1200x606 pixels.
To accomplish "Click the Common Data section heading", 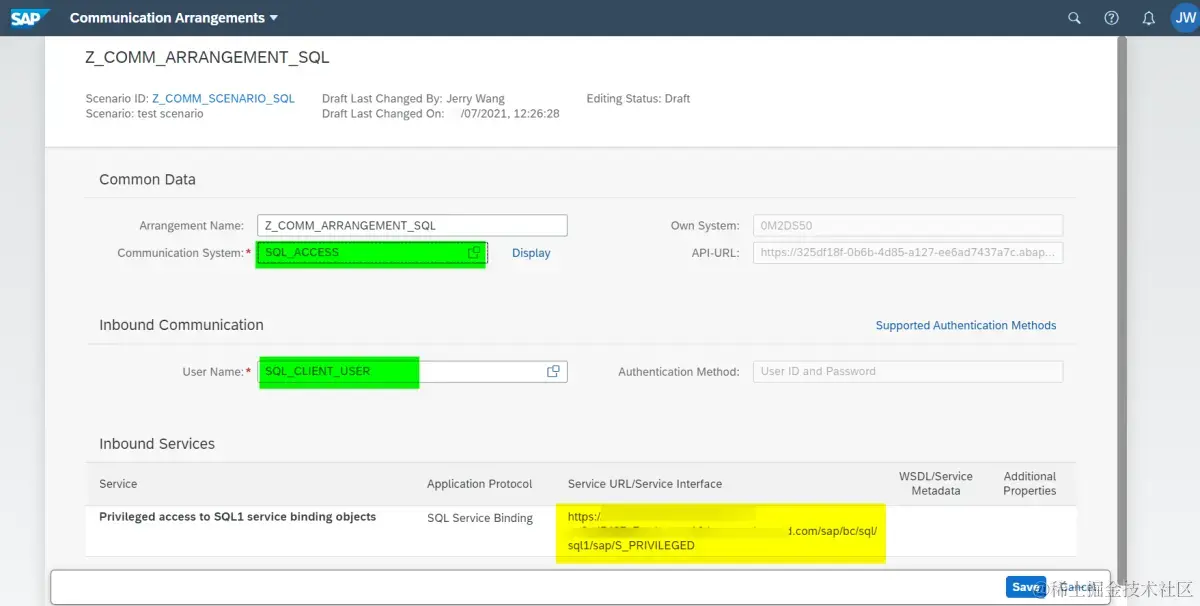I will pyautogui.click(x=147, y=180).
